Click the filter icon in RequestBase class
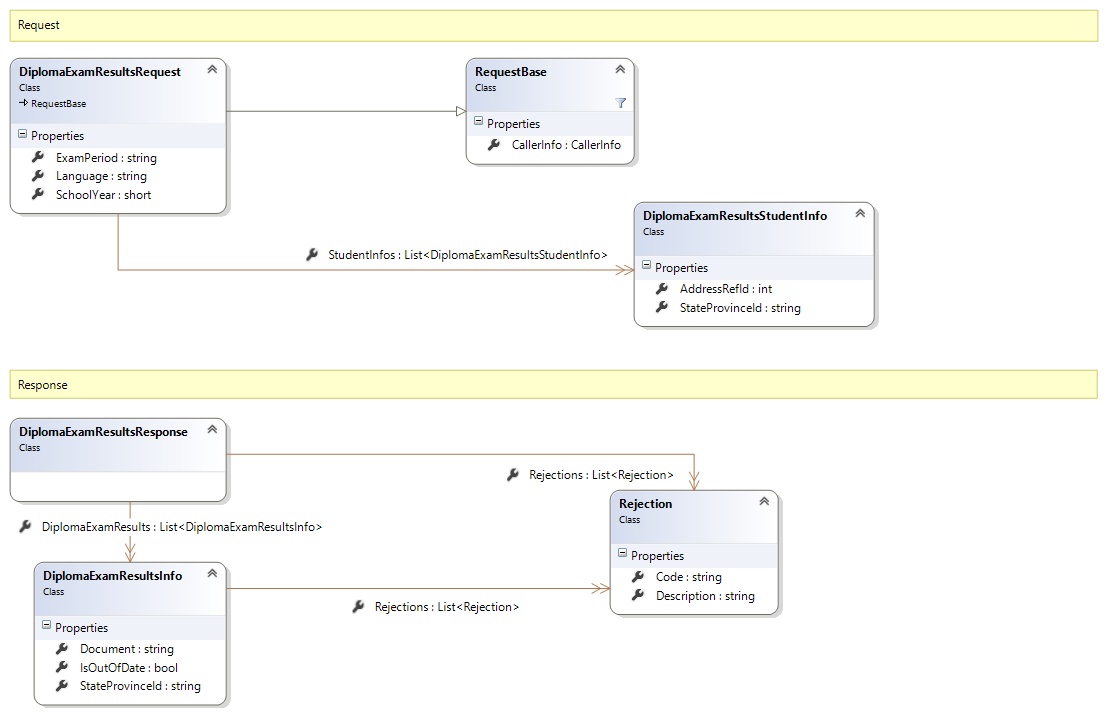Screen dimensions: 1106x714 [620, 103]
